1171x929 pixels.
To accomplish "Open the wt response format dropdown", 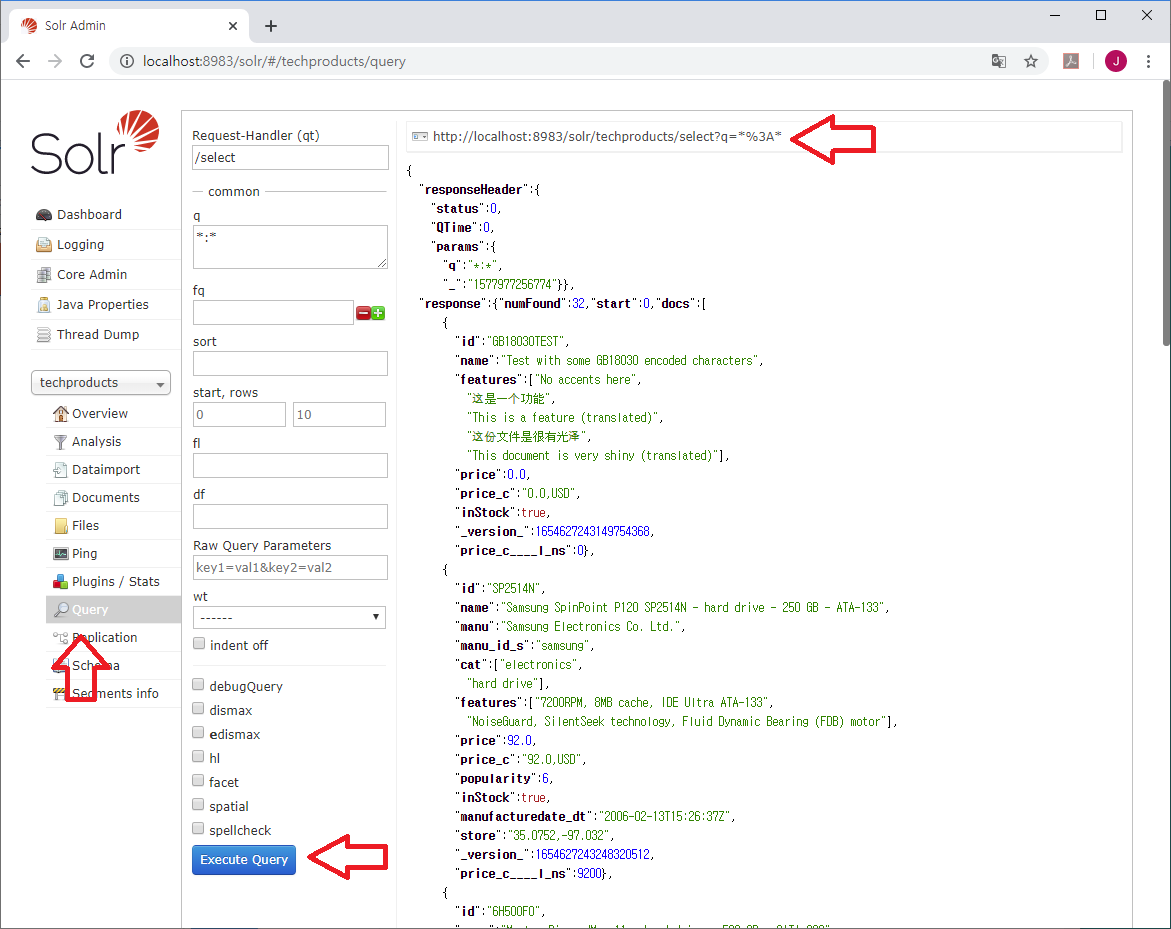I will [289, 618].
